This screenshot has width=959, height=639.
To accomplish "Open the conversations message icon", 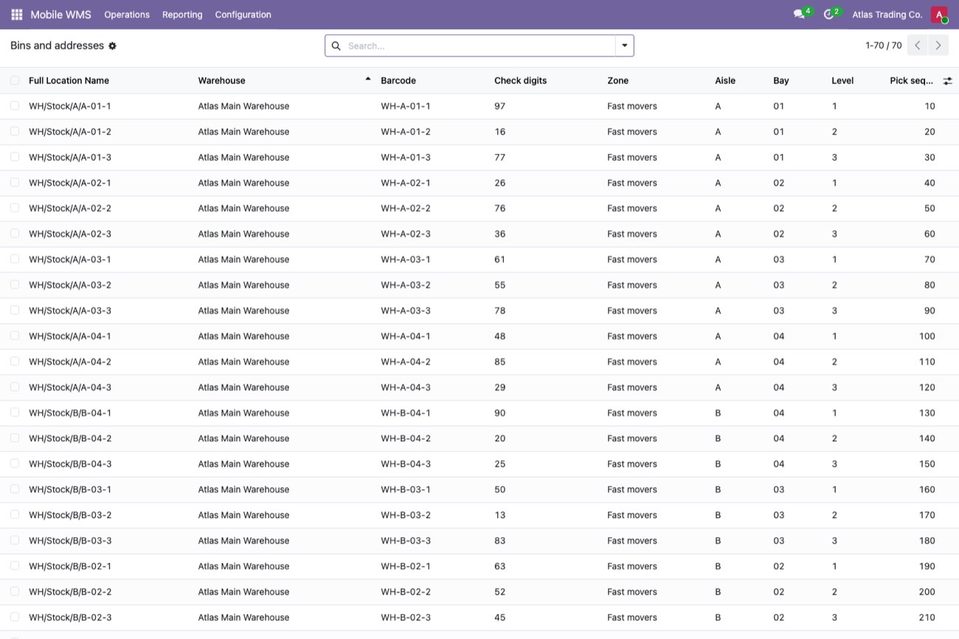I will coord(799,14).
